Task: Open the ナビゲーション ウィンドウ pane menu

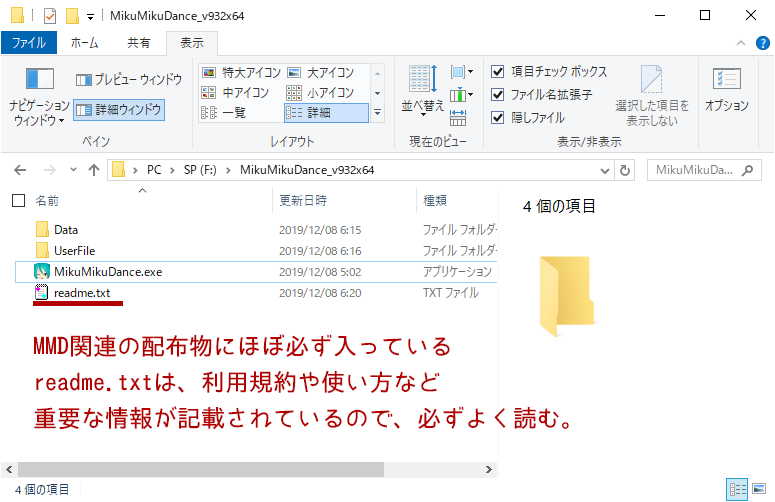Action: [39, 97]
